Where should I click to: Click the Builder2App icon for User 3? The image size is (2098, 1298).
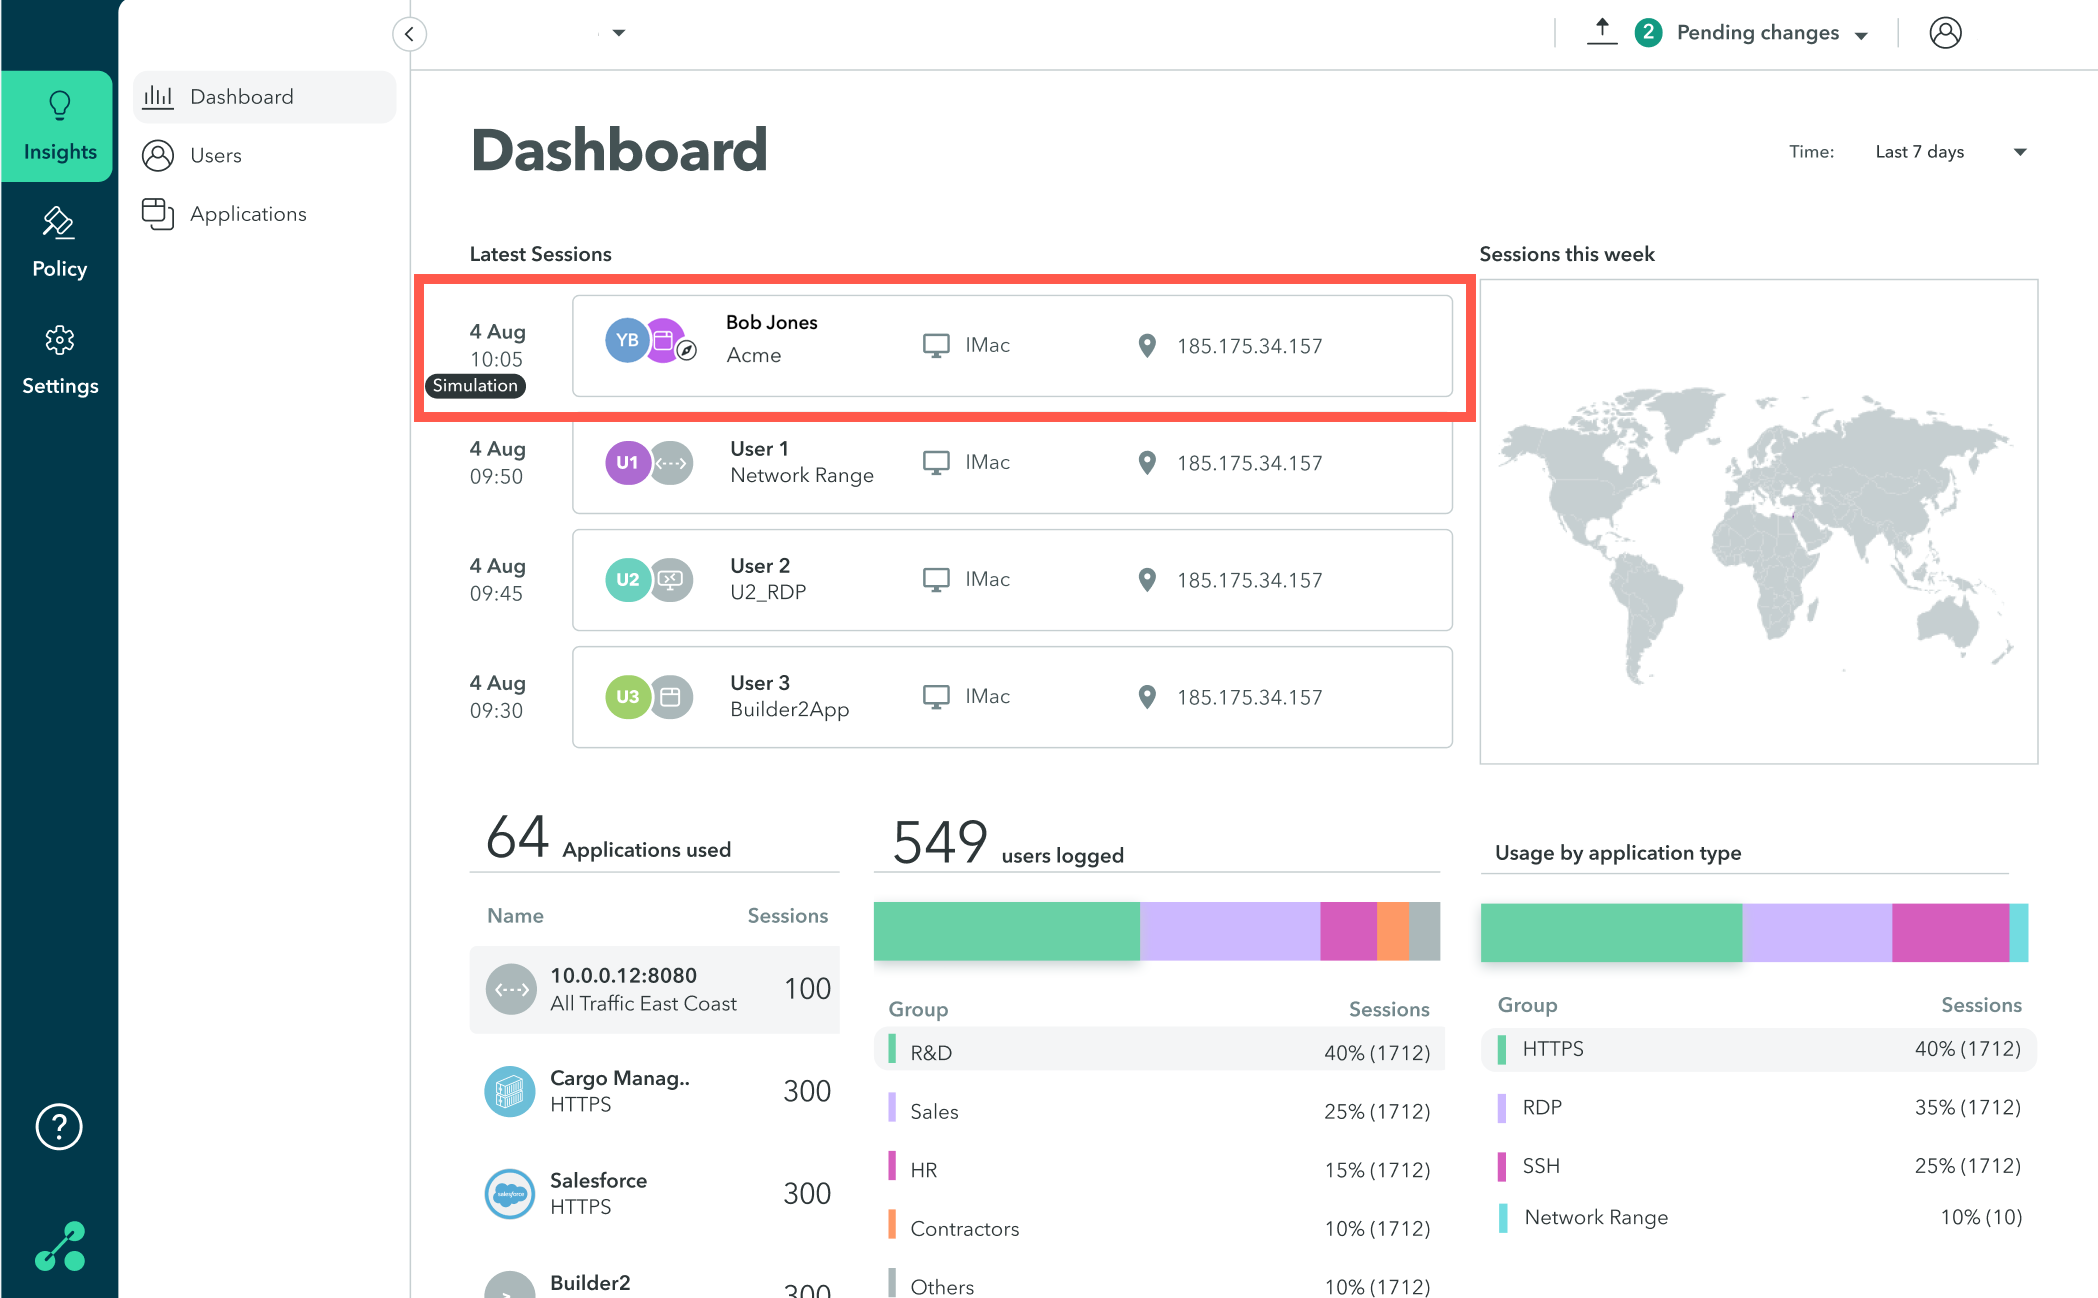tap(672, 697)
